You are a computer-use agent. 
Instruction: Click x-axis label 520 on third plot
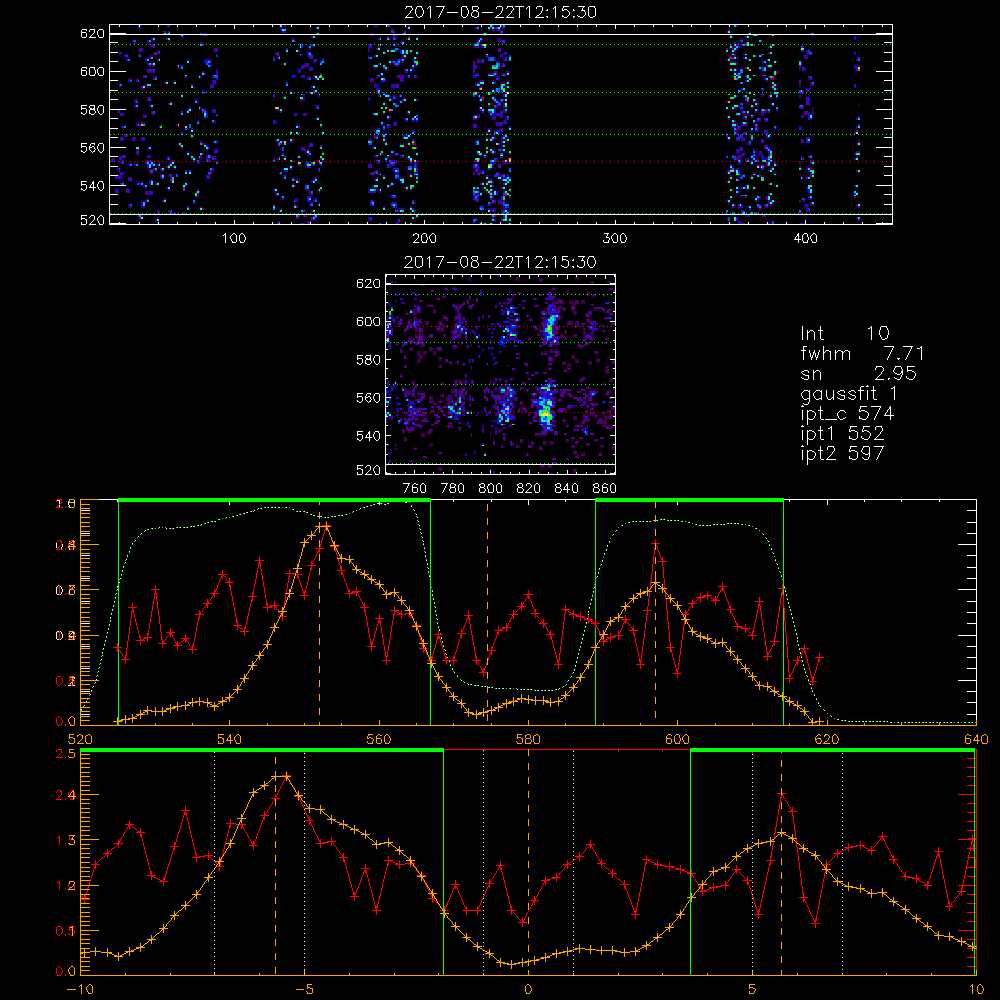pyautogui.click(x=80, y=740)
